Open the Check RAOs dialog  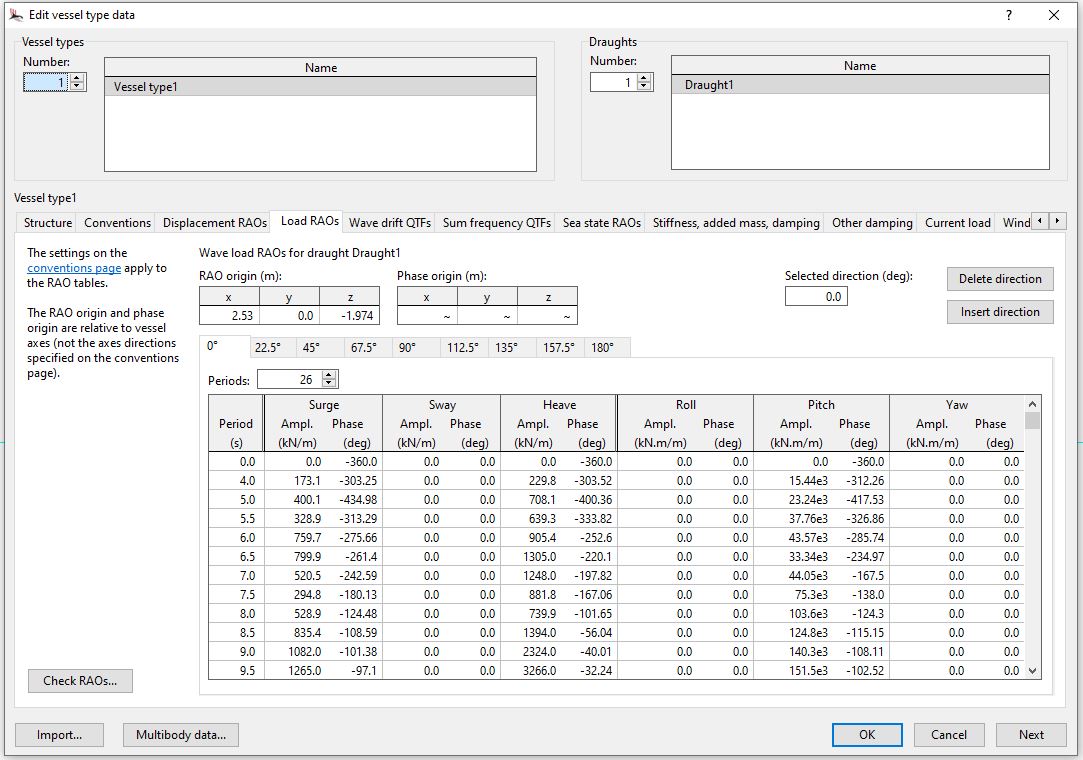[80, 681]
